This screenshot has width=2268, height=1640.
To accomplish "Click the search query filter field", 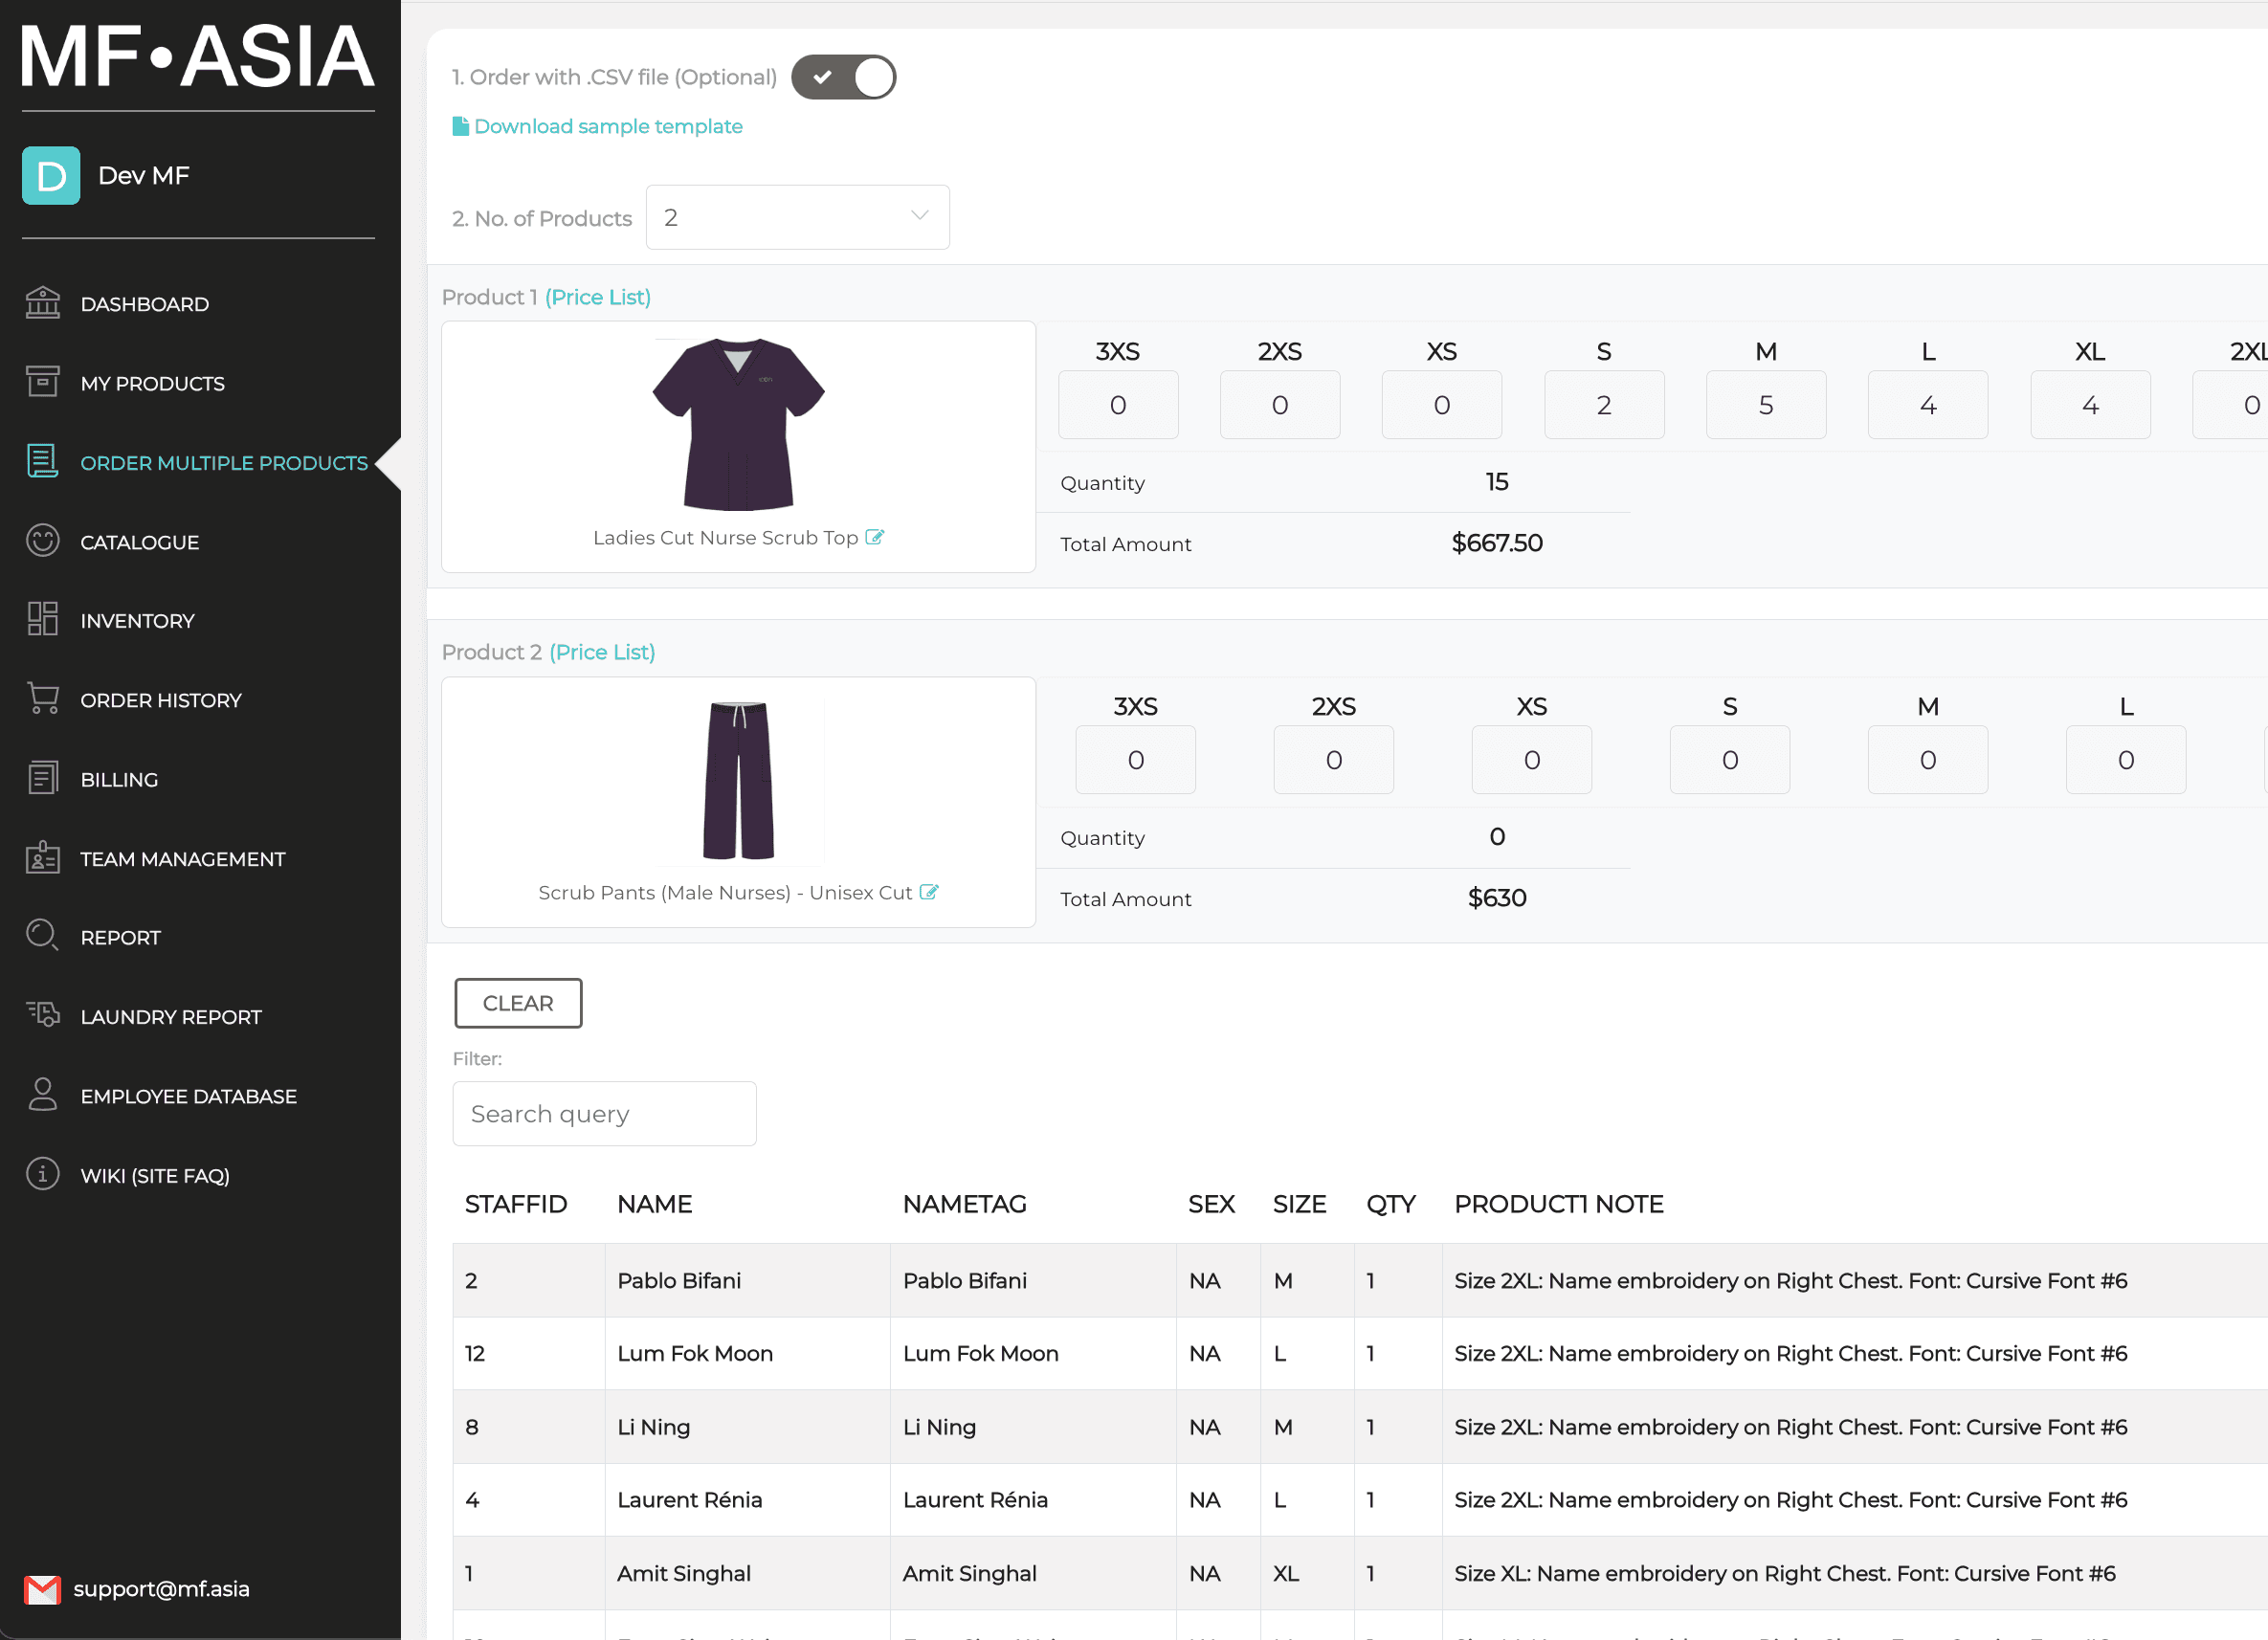I will tap(604, 1113).
